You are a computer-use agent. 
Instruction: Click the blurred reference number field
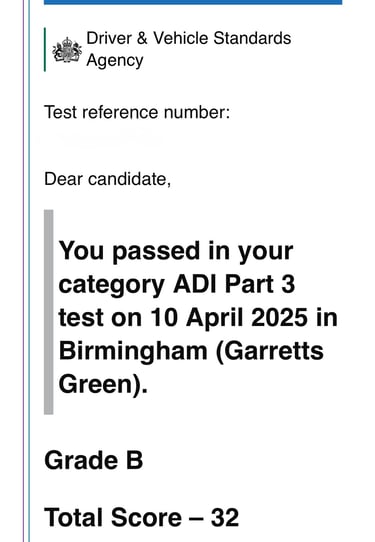pyautogui.click(x=100, y=137)
